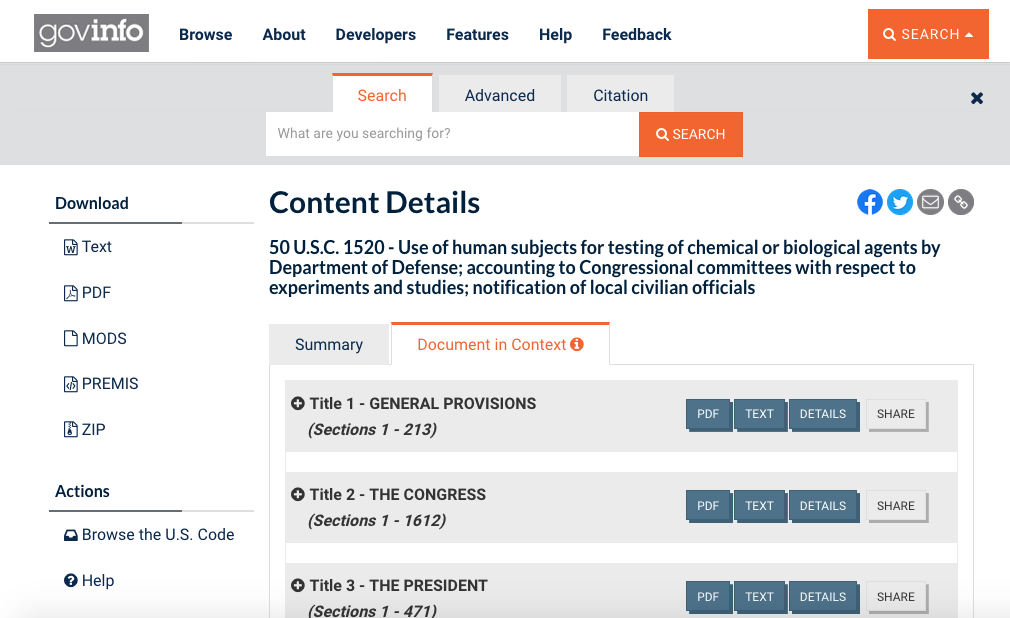This screenshot has width=1010, height=618.
Task: Open the Advanced search tab
Action: (499, 95)
